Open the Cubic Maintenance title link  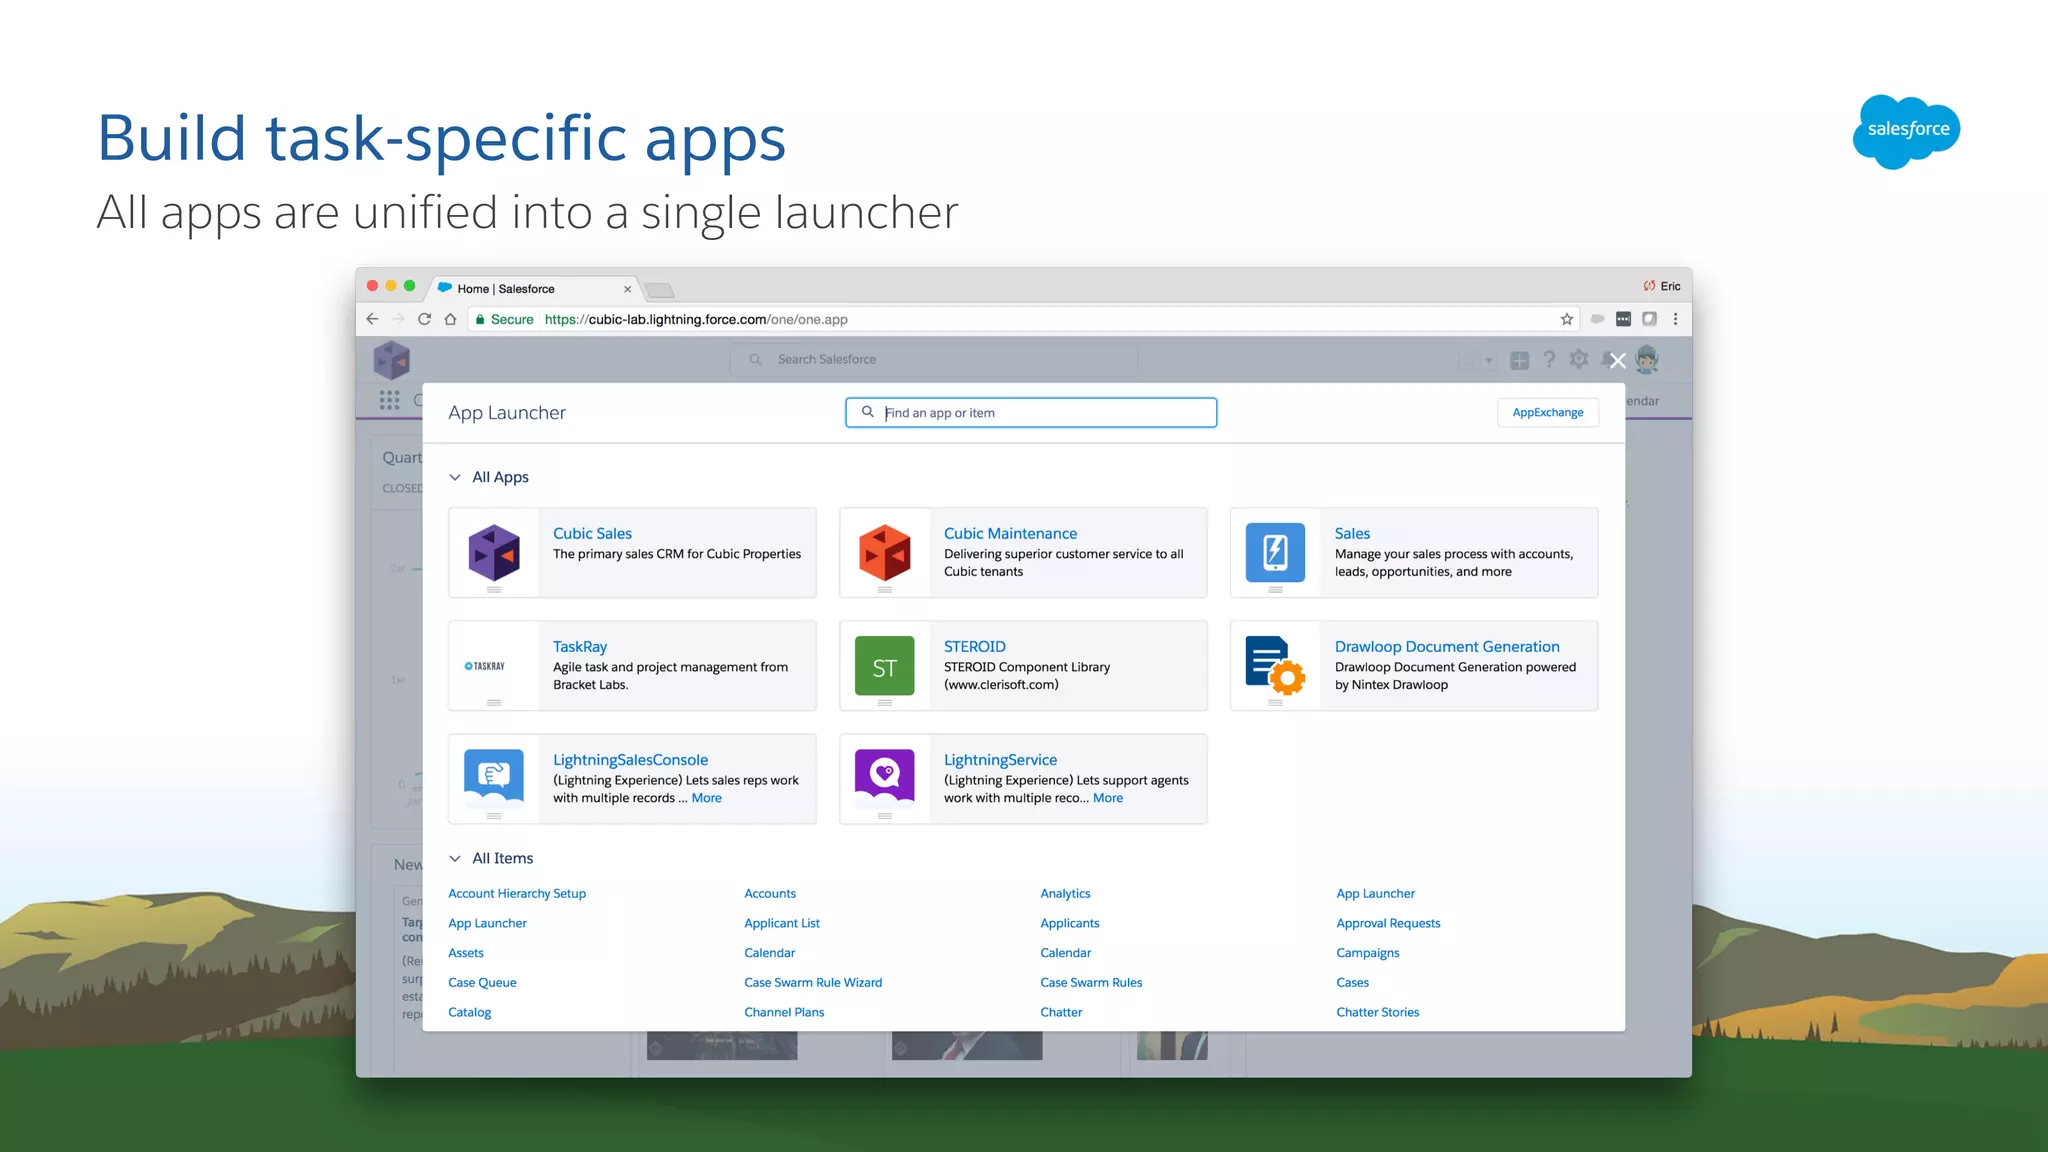(1010, 534)
